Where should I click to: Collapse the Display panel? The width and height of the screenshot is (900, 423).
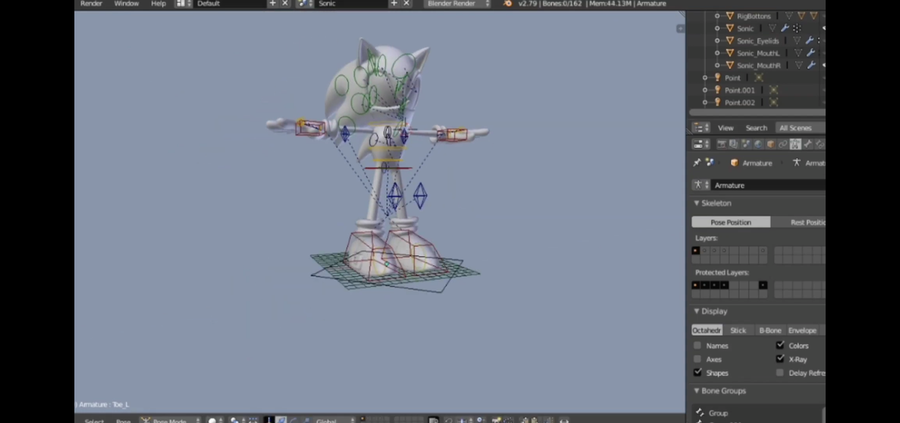click(697, 311)
